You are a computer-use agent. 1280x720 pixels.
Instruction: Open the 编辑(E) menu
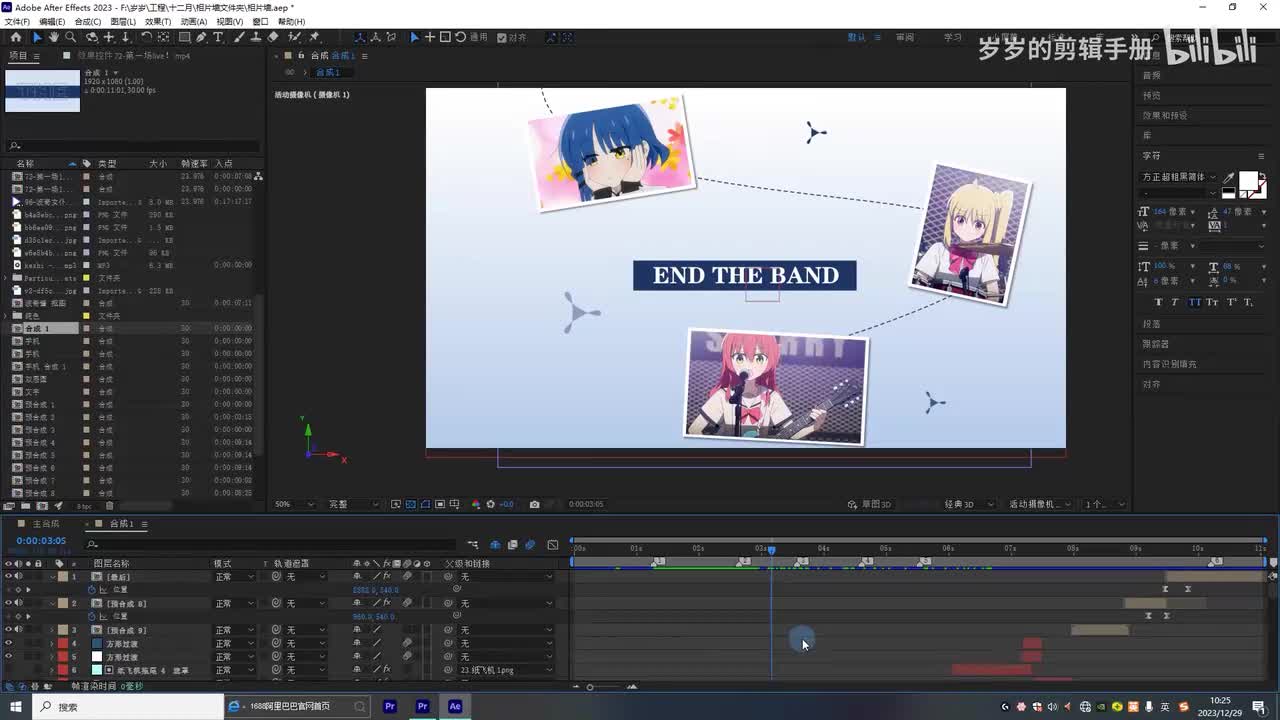[x=52, y=21]
